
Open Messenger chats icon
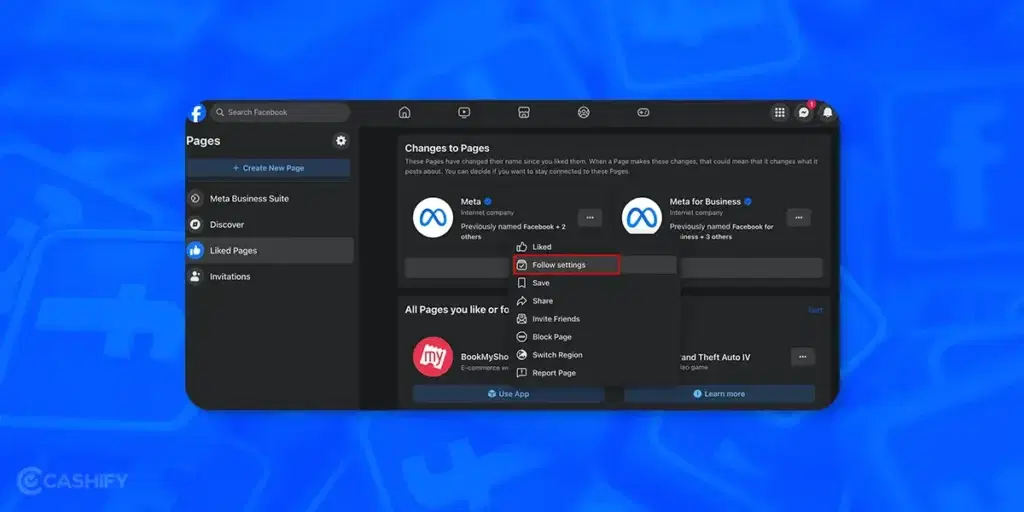(804, 112)
